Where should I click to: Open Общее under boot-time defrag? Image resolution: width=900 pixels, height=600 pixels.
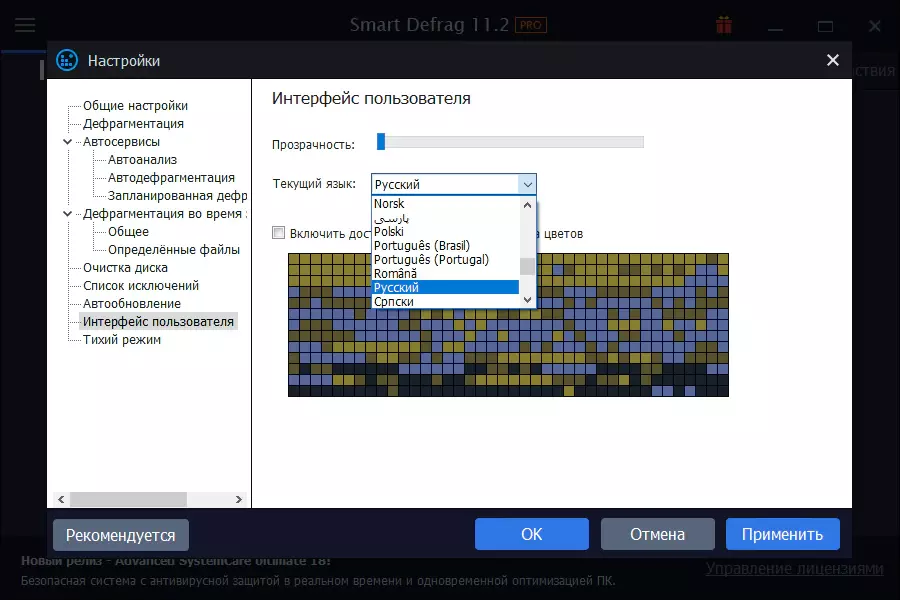click(128, 231)
